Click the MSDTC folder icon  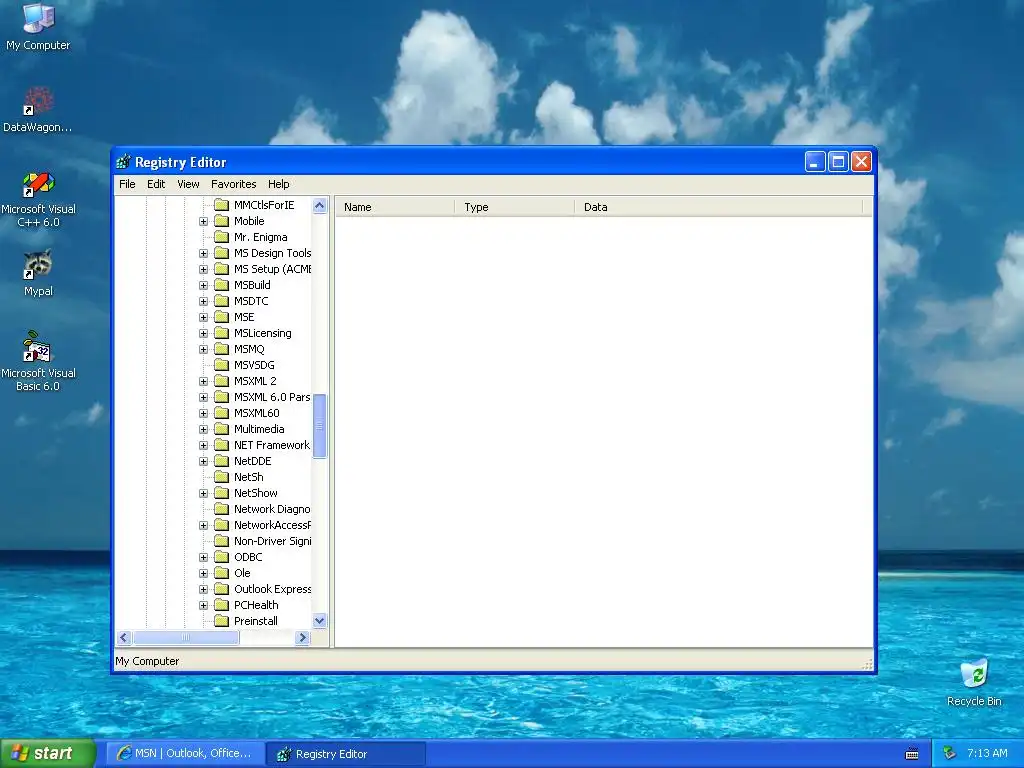click(x=222, y=301)
